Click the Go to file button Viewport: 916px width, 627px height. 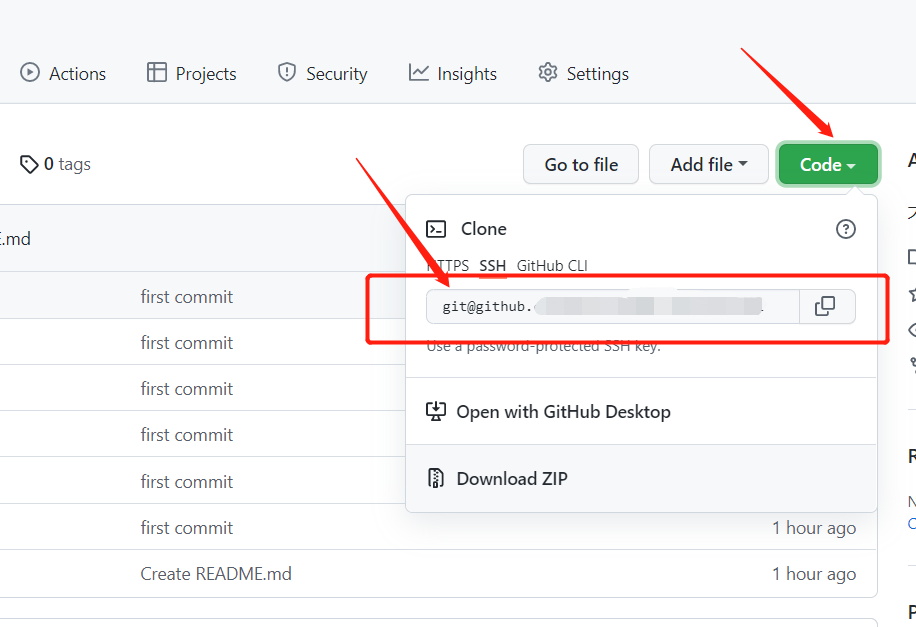point(581,165)
